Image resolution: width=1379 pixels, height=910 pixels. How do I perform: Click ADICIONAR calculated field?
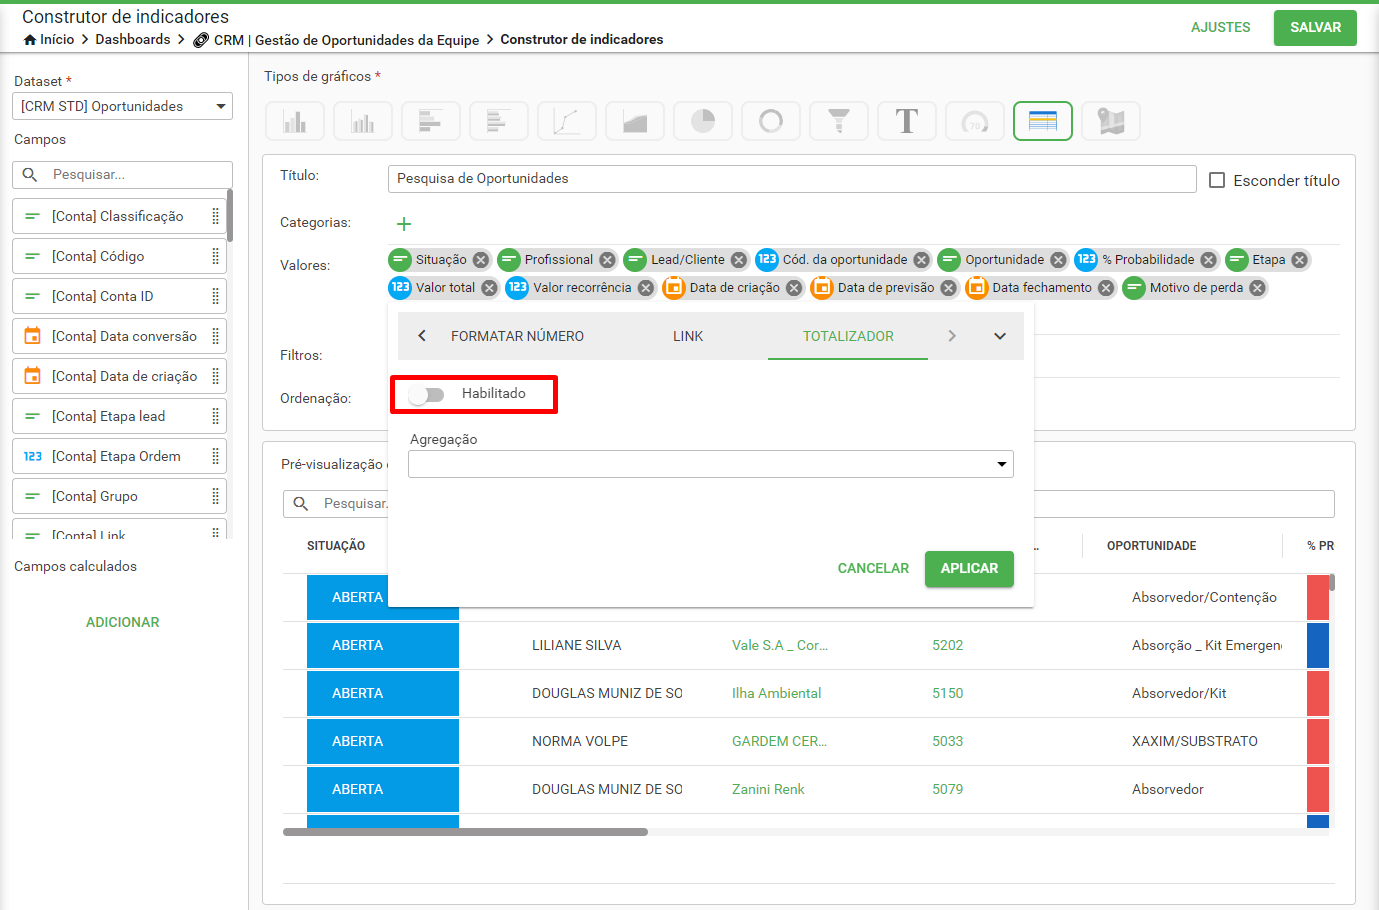pos(123,622)
